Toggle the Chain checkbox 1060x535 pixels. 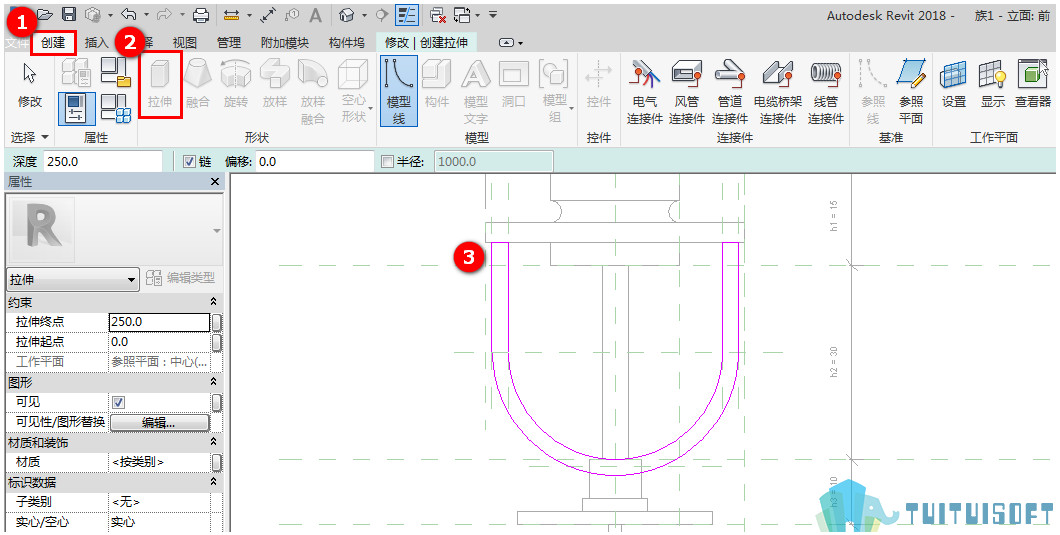[x=189, y=162]
